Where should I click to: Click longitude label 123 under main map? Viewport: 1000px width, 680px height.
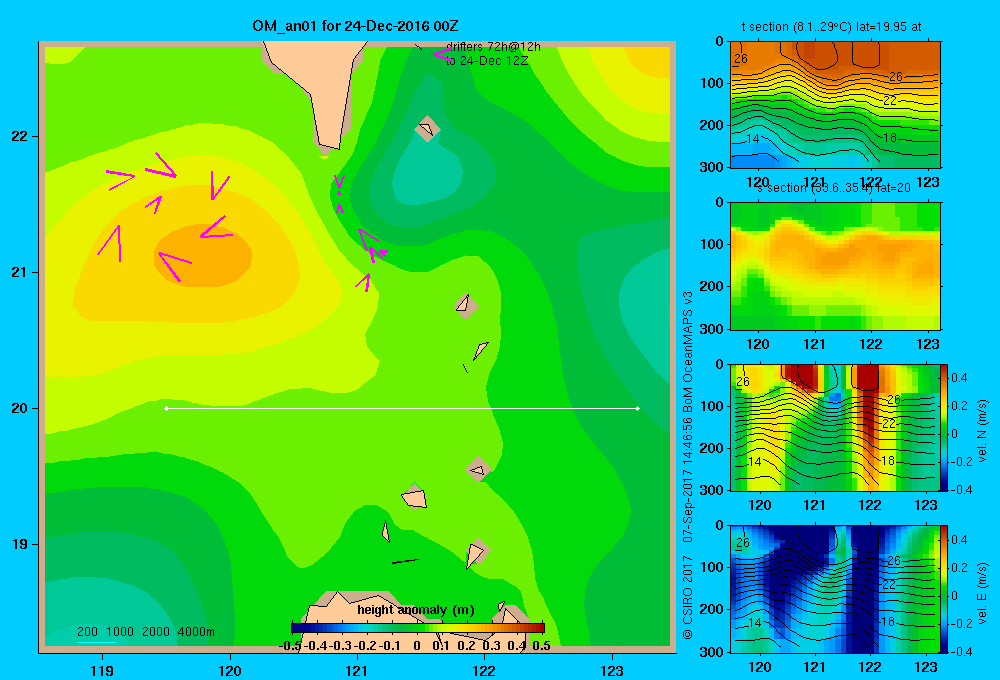pos(612,670)
